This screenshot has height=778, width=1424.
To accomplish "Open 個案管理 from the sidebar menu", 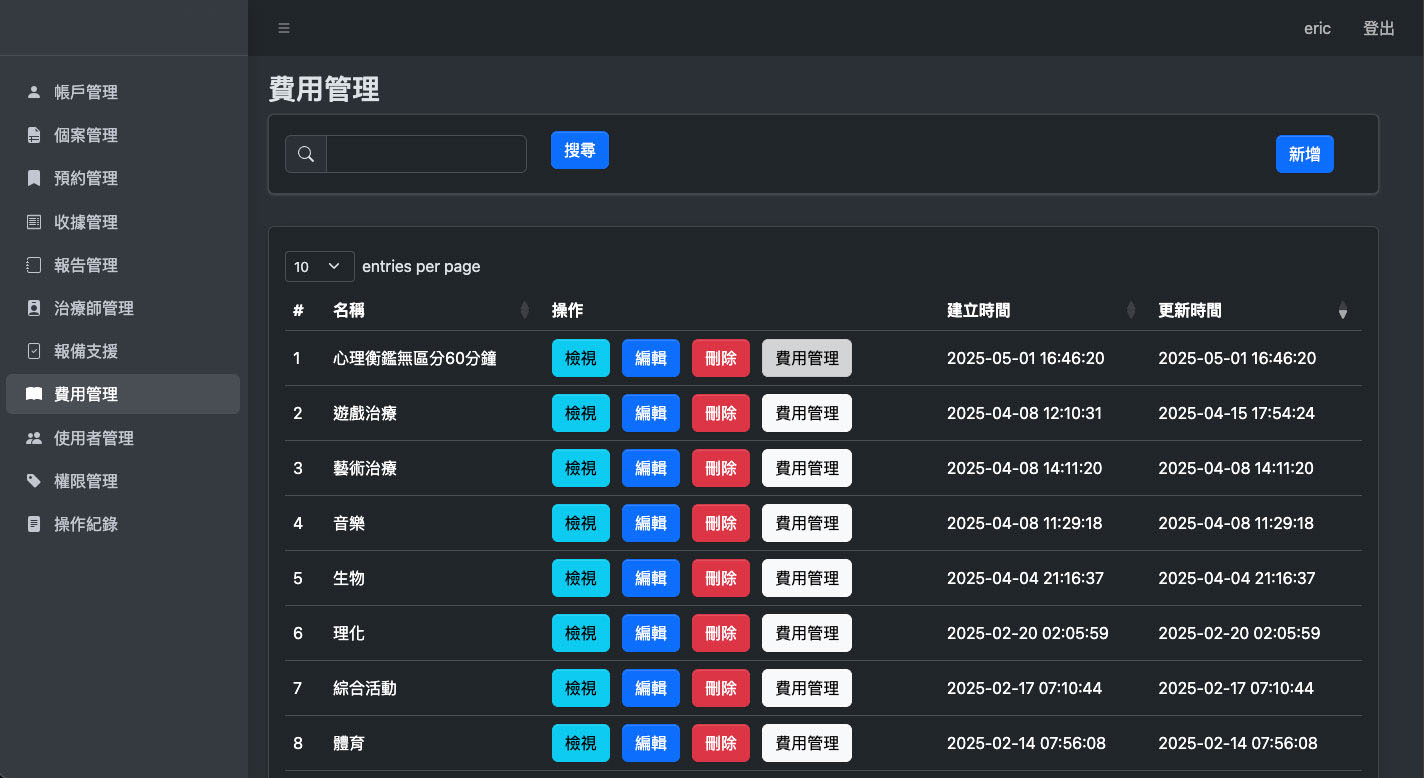I will click(x=85, y=135).
